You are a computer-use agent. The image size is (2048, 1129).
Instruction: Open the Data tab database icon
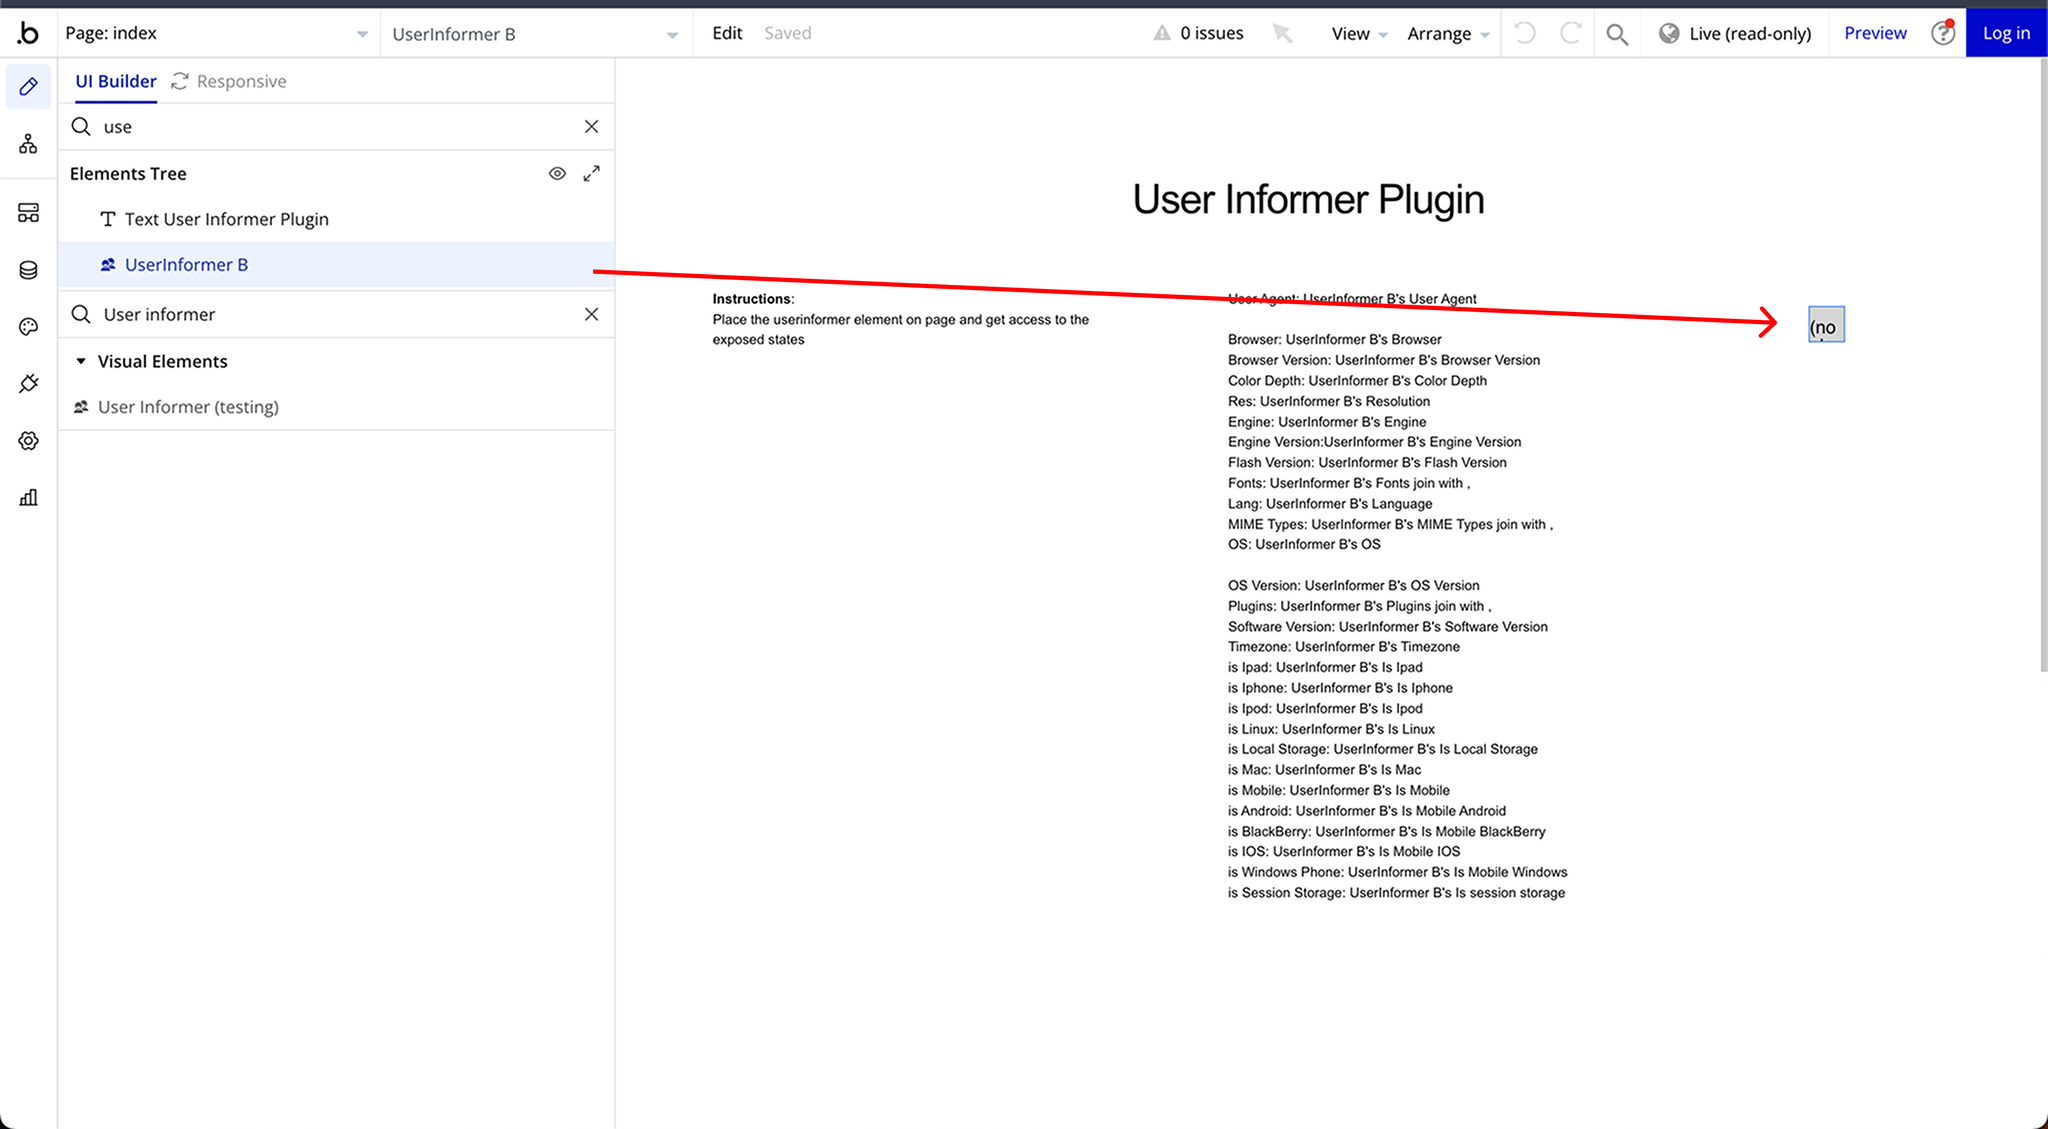pyautogui.click(x=28, y=270)
